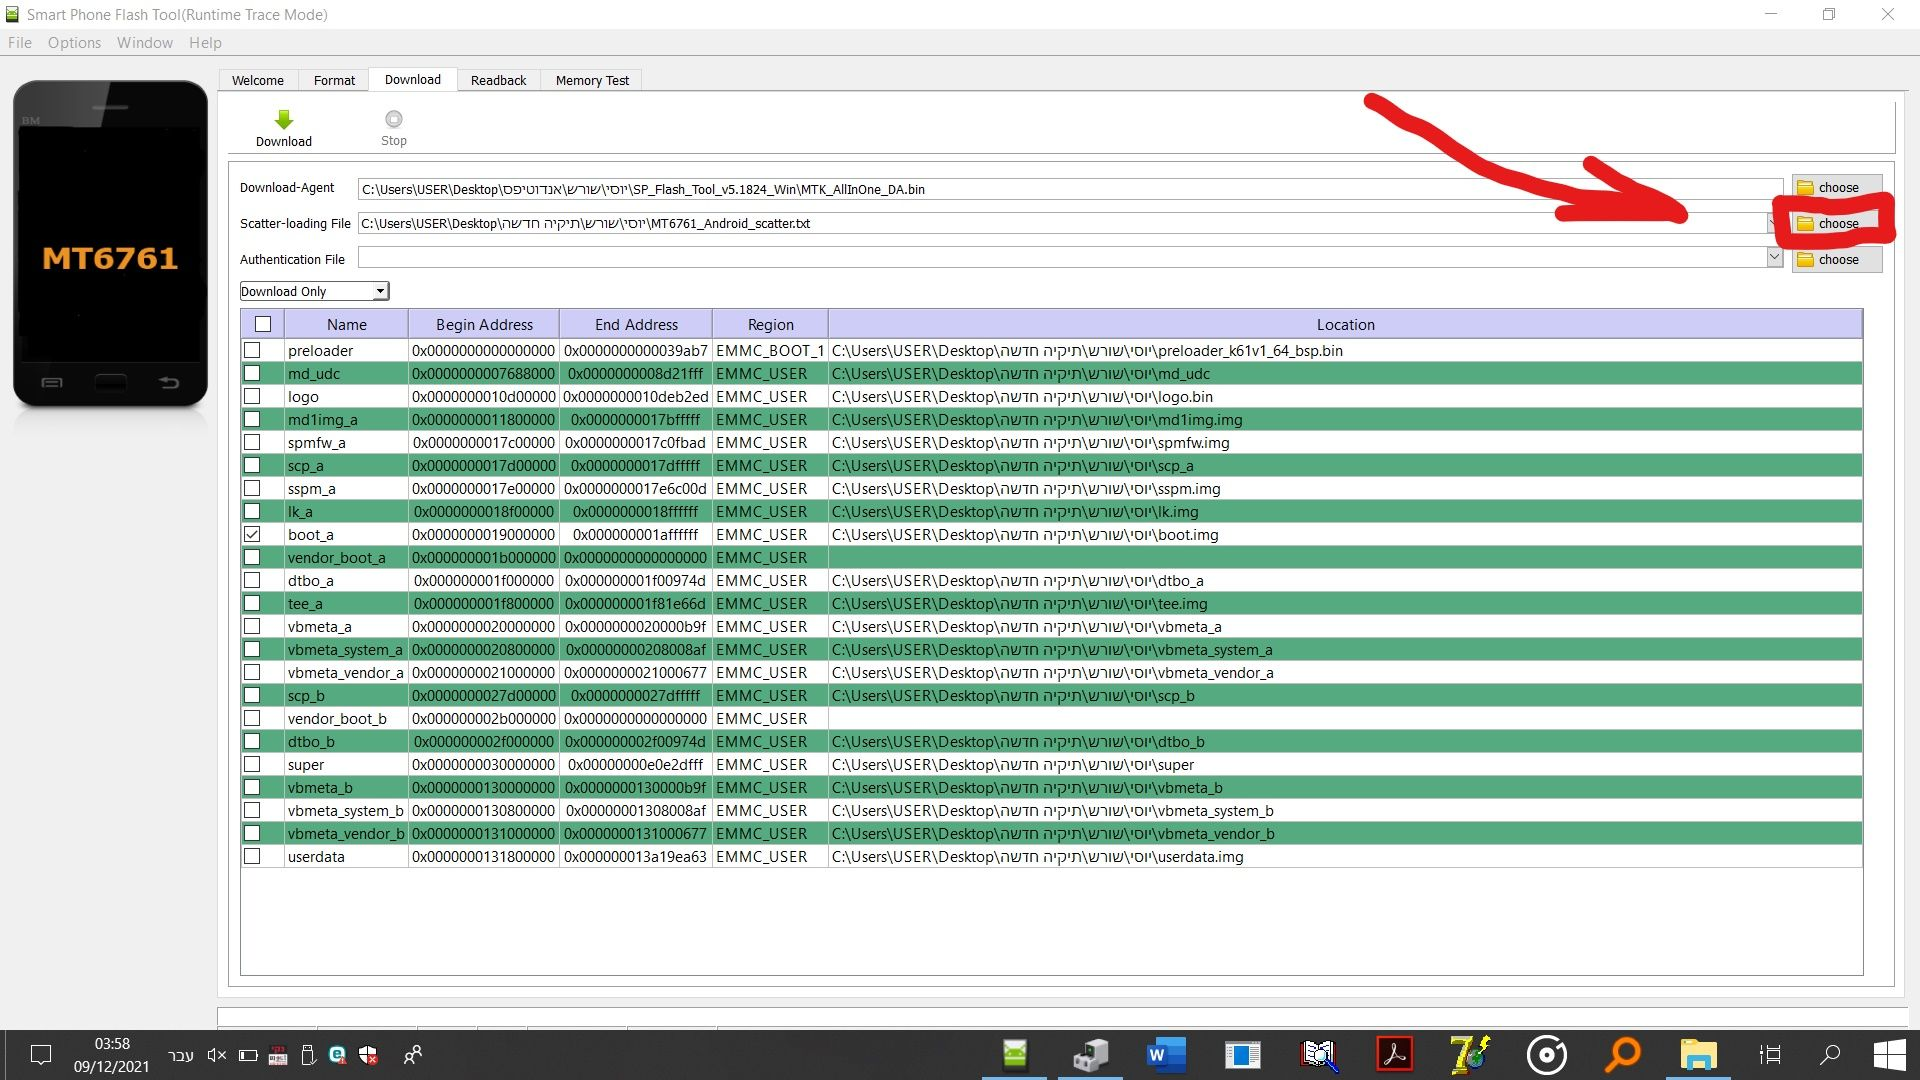1920x1080 pixels.
Task: Open File Explorer from the taskbar
Action: (x=1697, y=1054)
